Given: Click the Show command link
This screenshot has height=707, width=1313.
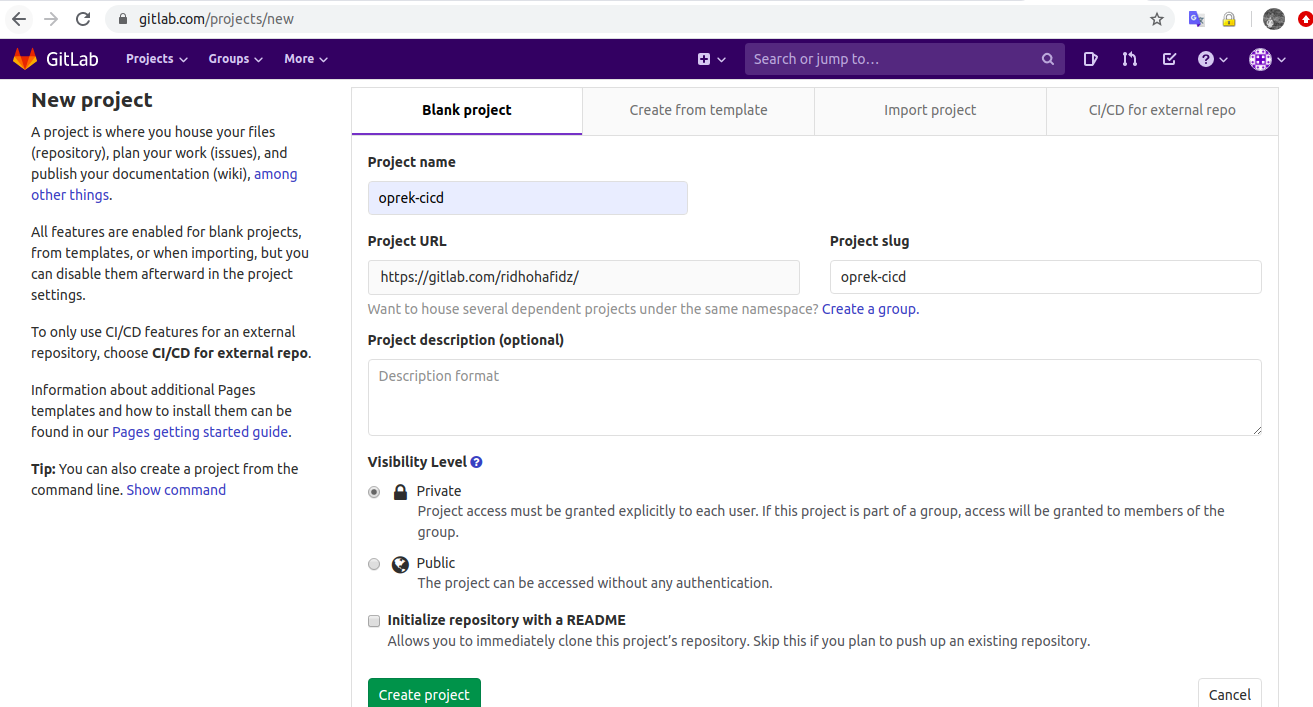Looking at the screenshot, I should click(x=176, y=490).
